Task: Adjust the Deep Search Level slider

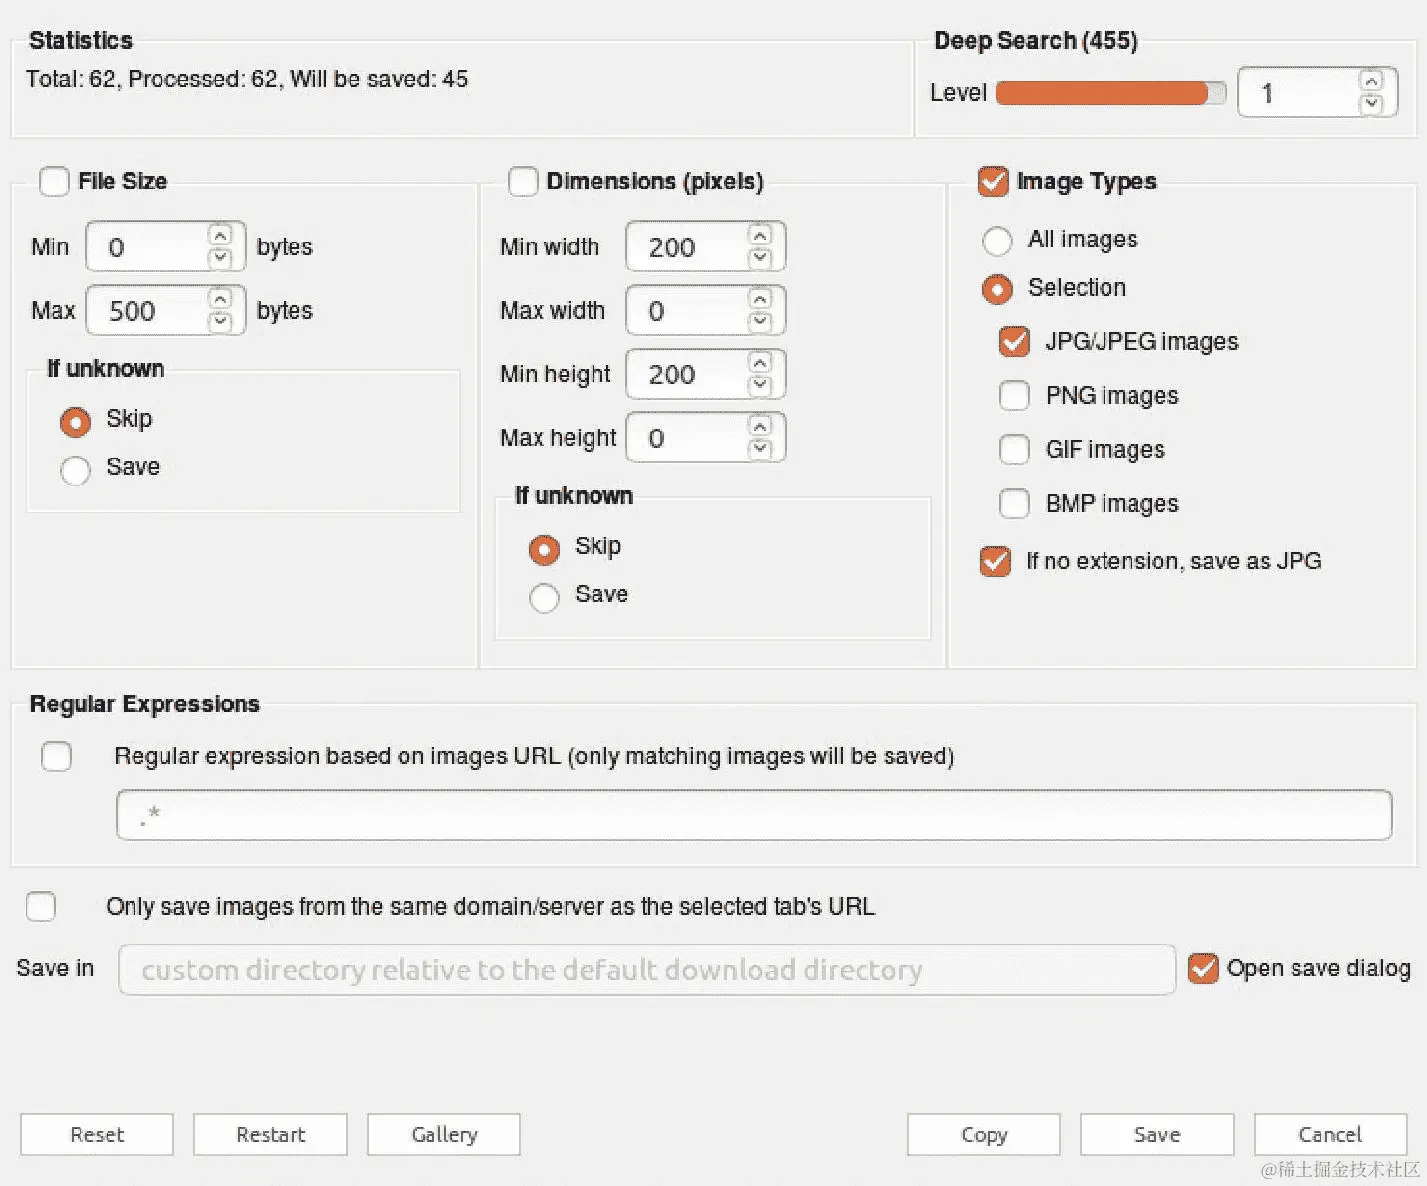Action: 1111,93
